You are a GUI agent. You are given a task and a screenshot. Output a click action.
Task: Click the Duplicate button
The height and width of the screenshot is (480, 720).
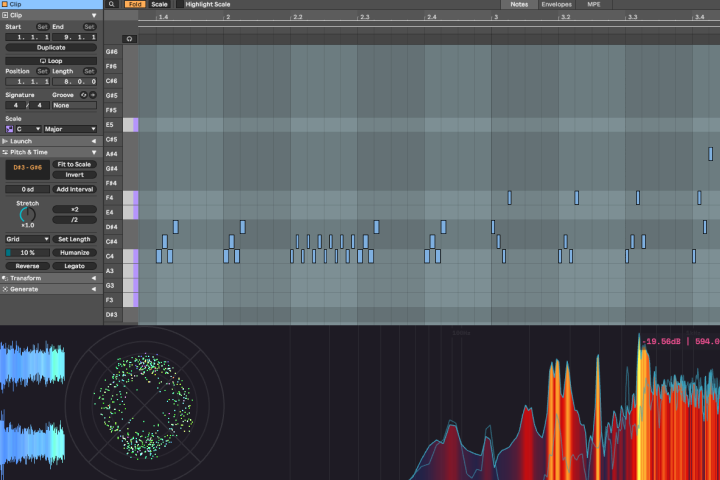(x=51, y=47)
